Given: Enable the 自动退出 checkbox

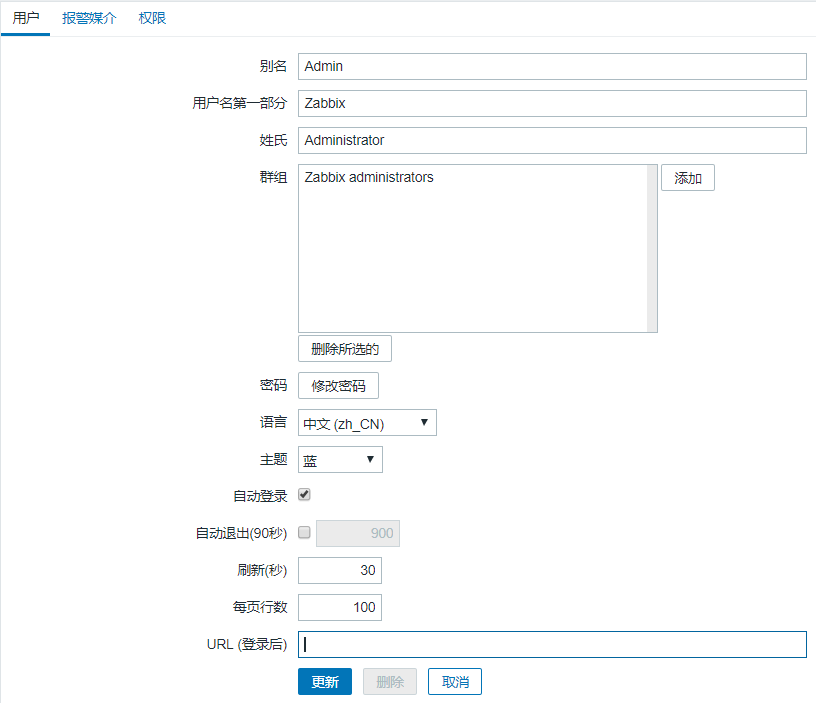Looking at the screenshot, I should (304, 532).
